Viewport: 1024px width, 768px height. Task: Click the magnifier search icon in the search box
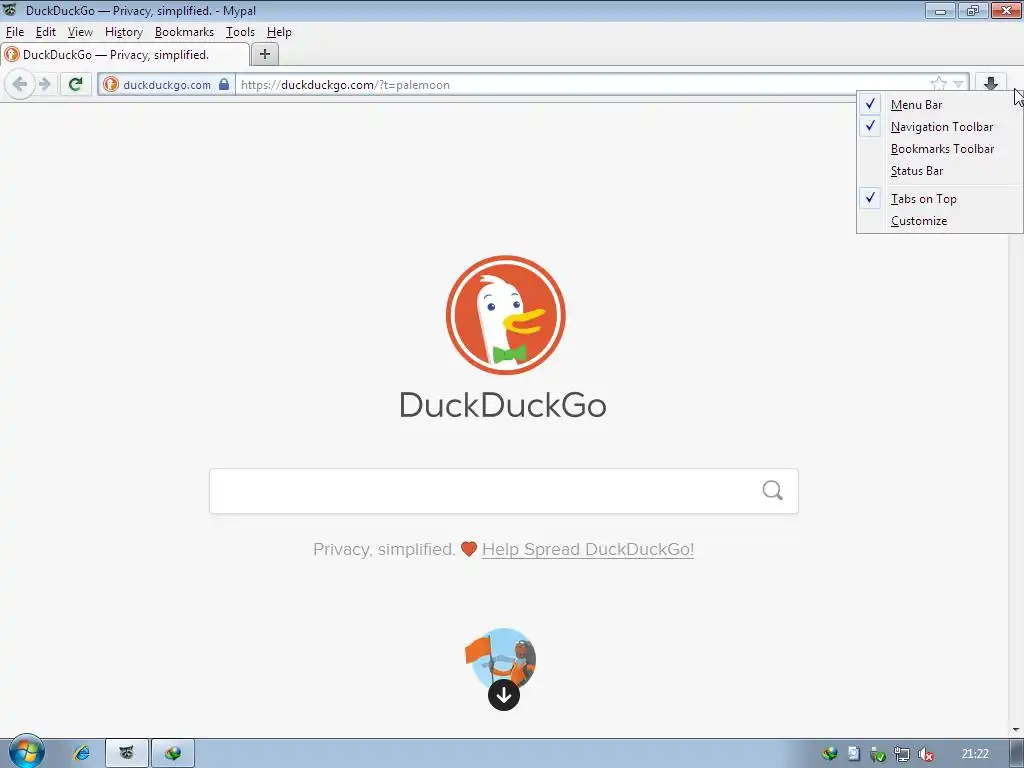coord(772,490)
